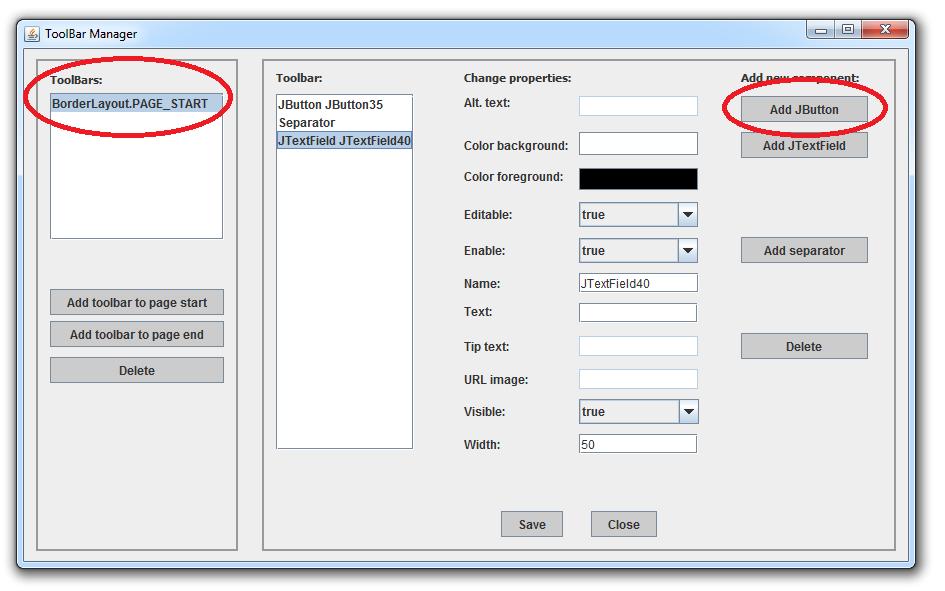
Task: Click Add toolbar to page start
Action: tap(137, 302)
